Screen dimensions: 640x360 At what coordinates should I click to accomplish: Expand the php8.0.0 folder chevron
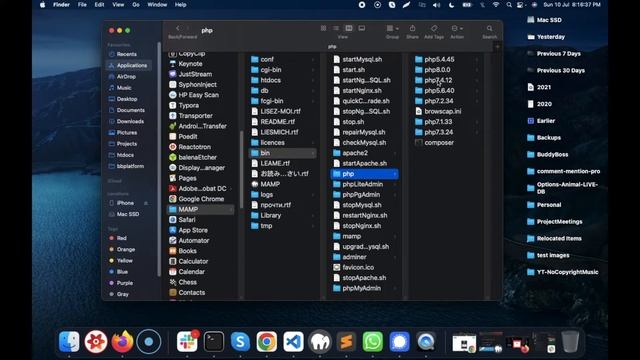(477, 70)
